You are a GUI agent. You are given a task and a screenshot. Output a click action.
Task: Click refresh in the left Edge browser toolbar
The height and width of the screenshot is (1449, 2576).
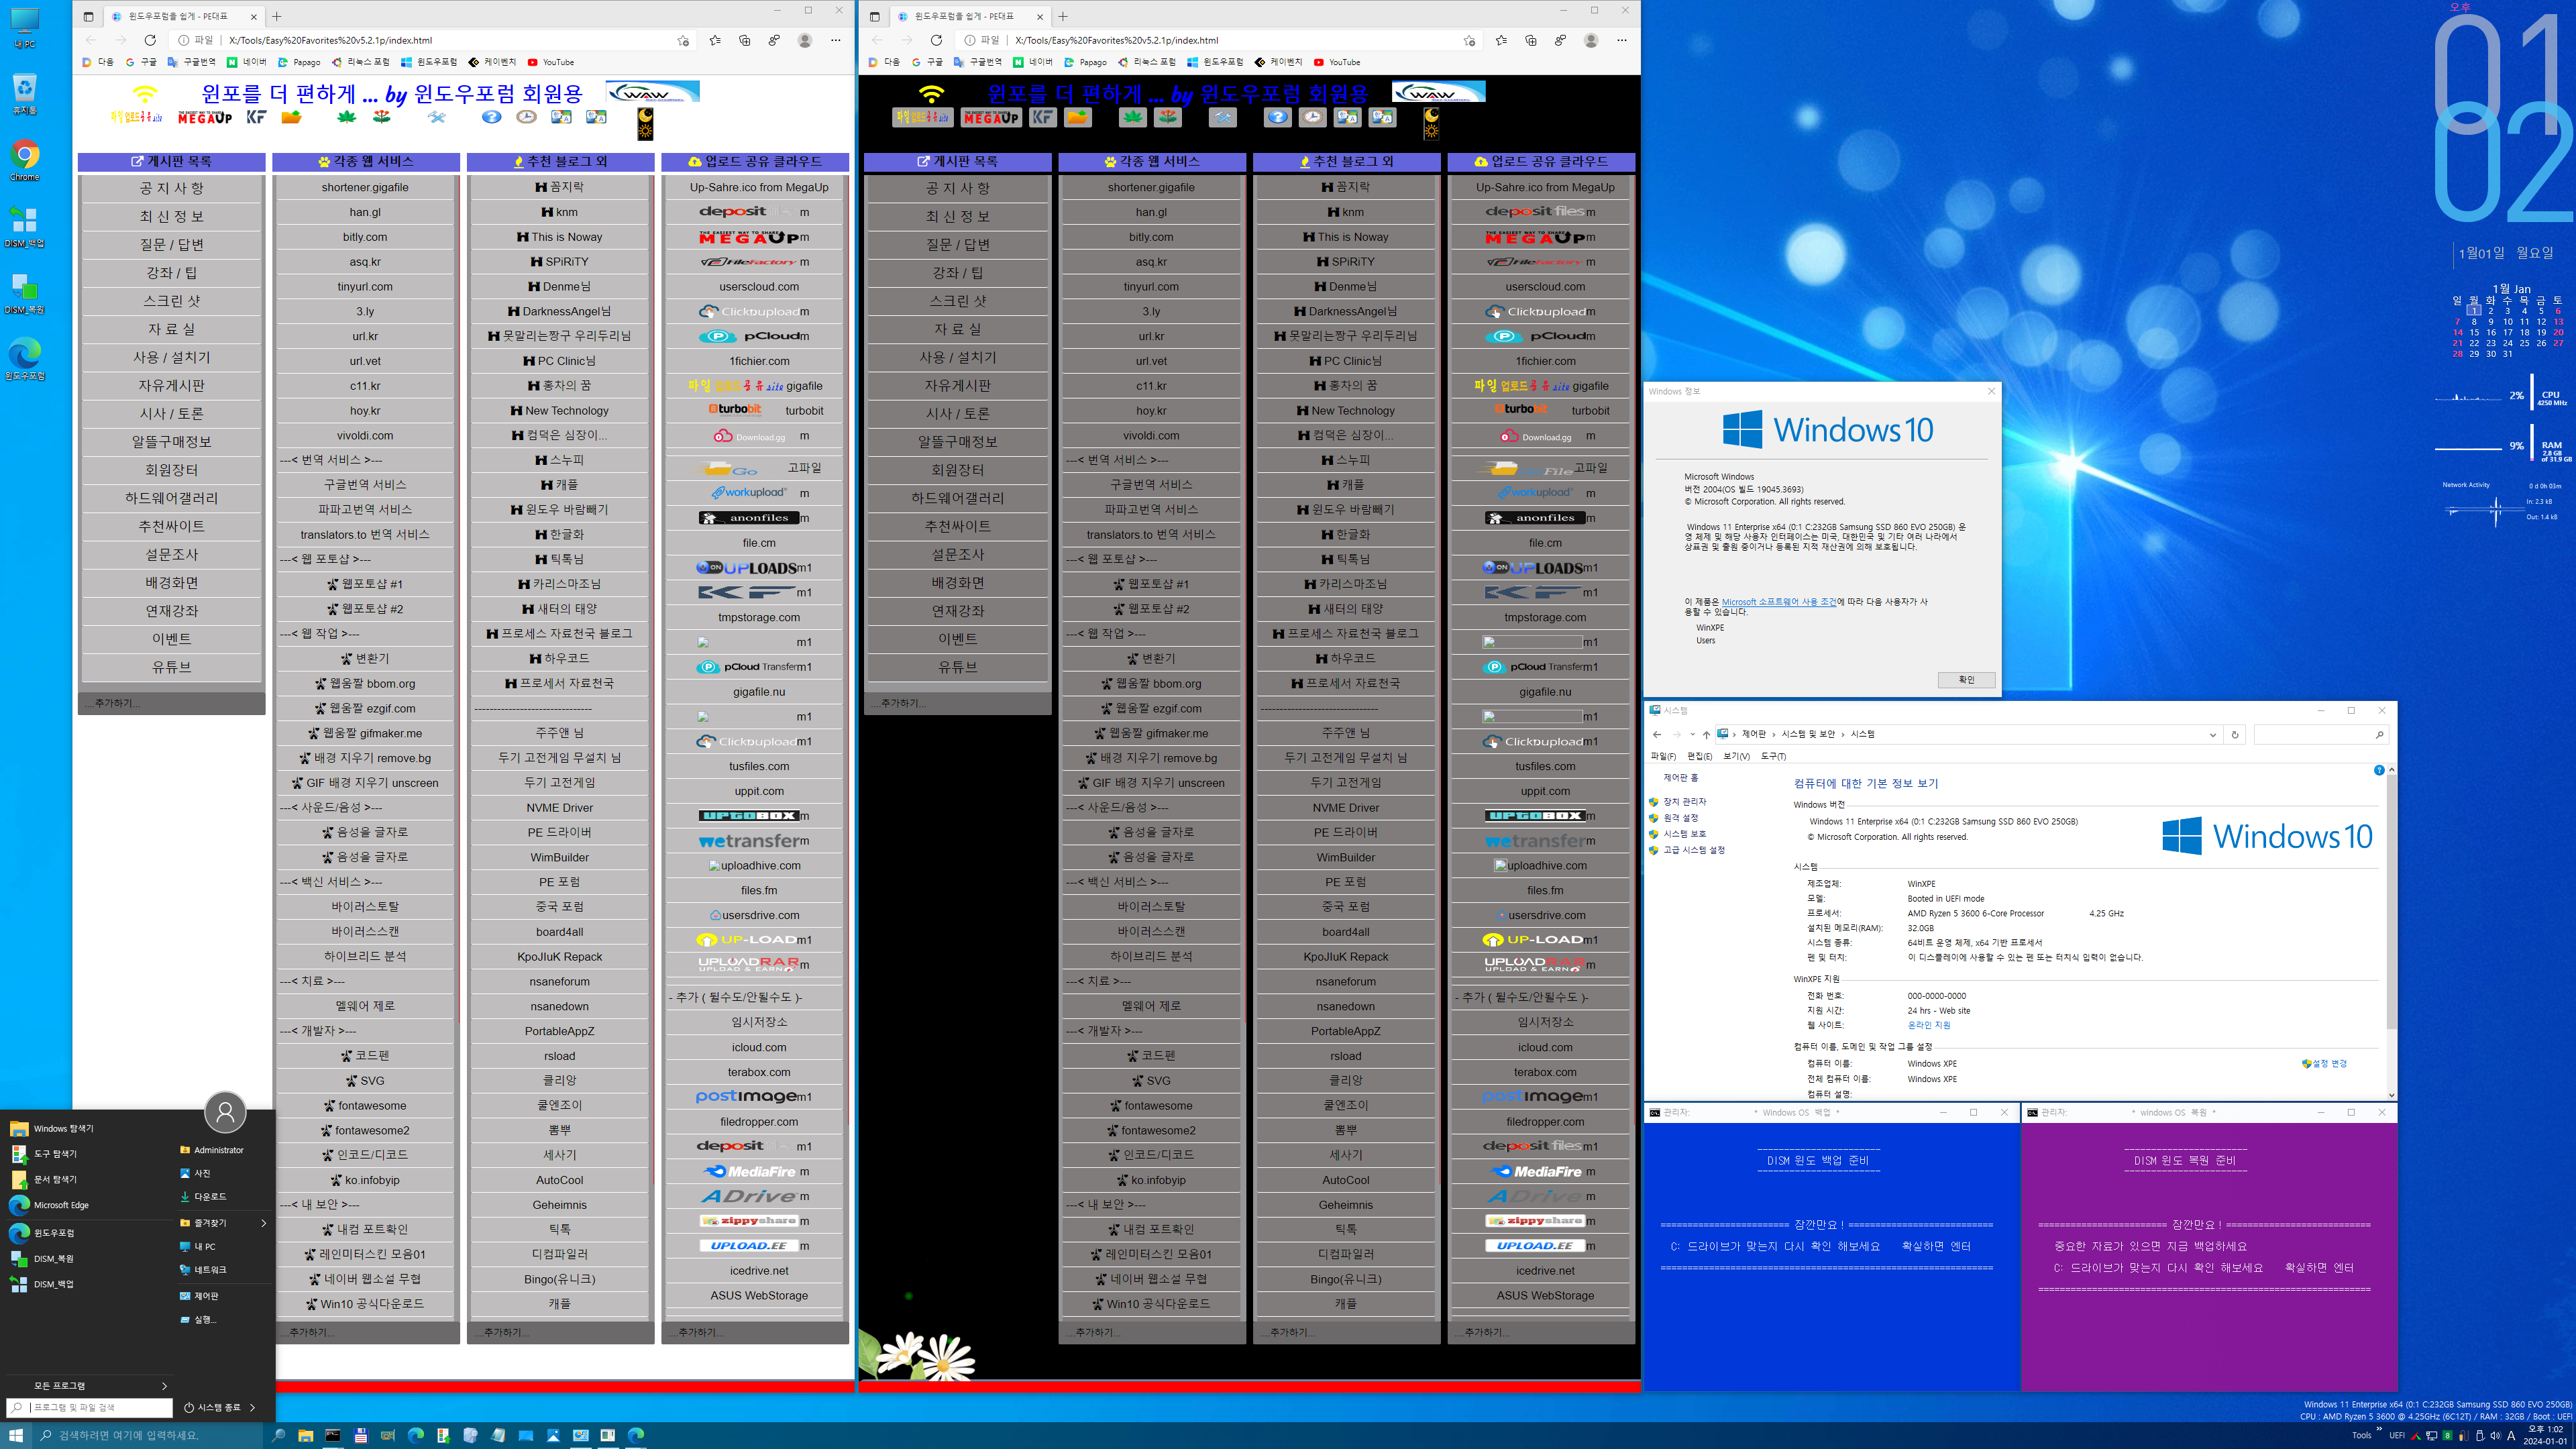point(150,40)
